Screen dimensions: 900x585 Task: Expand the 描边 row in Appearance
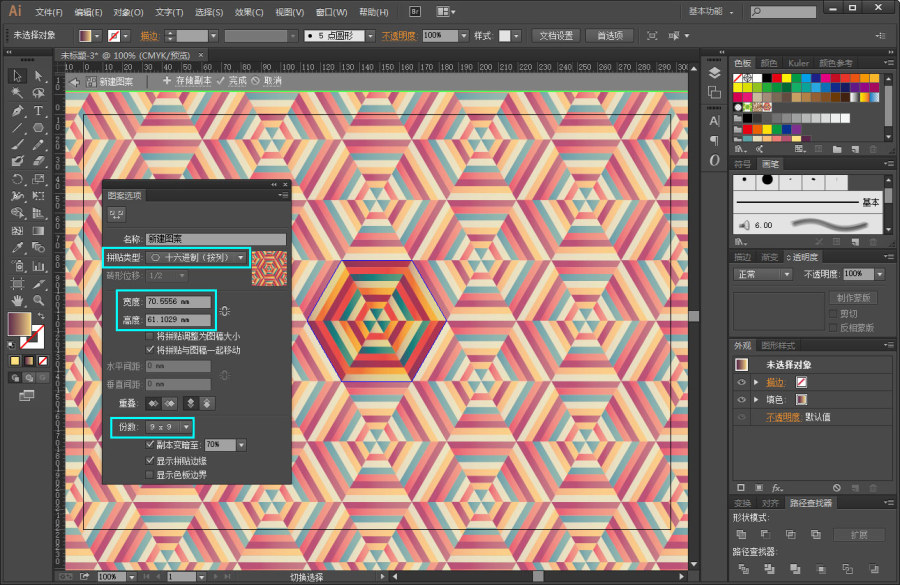(x=756, y=382)
